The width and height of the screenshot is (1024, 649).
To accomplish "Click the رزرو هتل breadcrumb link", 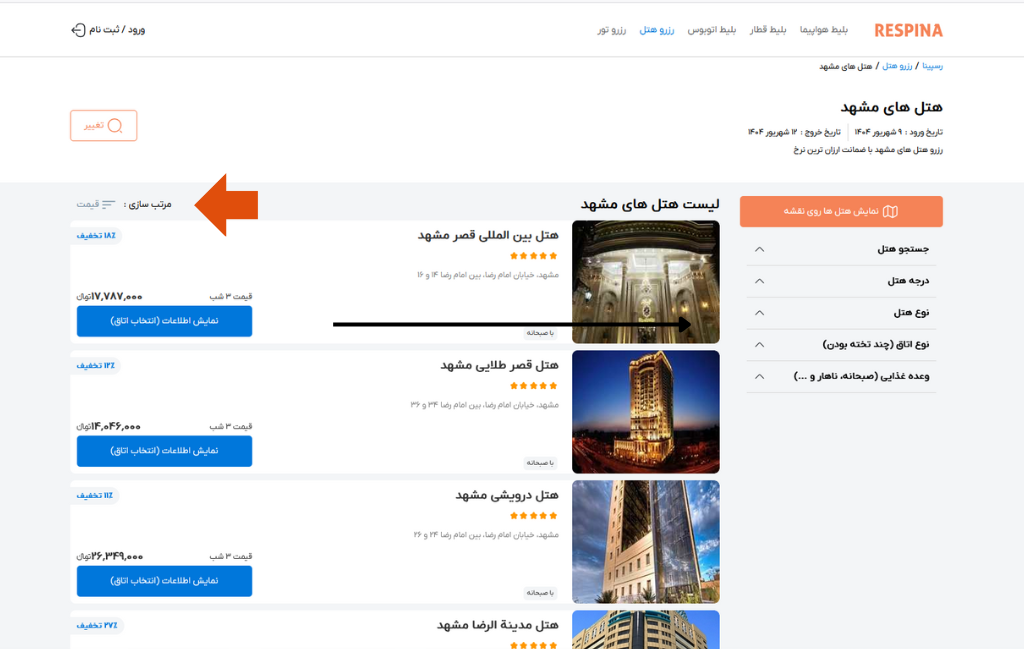I will pos(895,66).
